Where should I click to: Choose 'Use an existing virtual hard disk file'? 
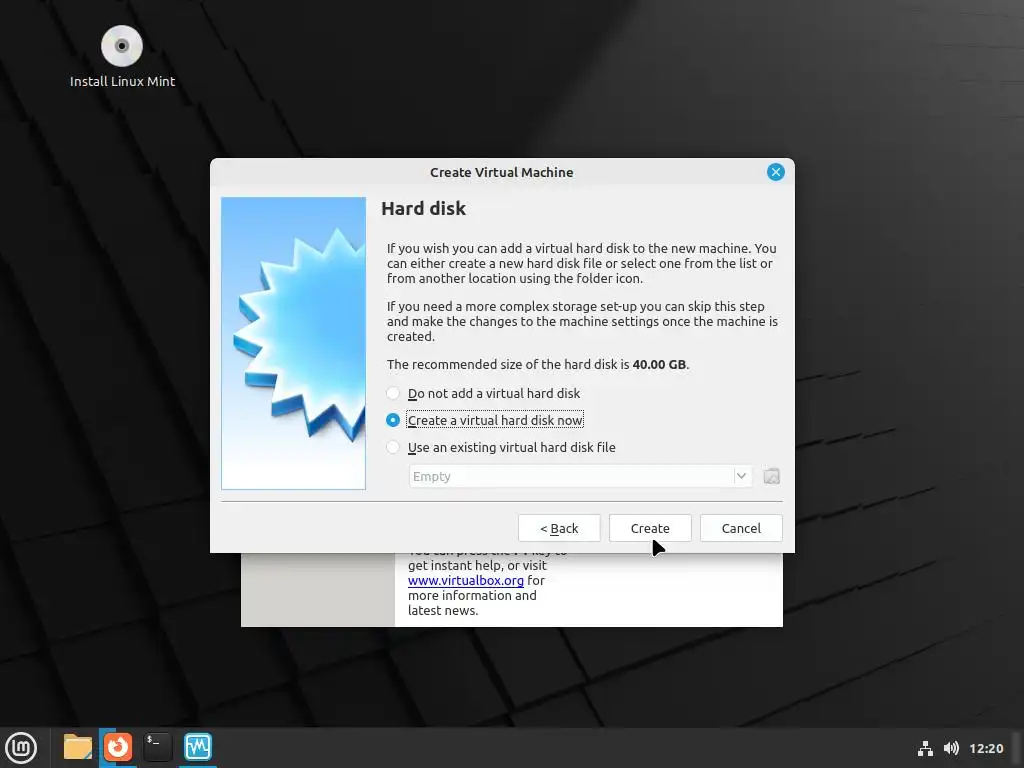tap(501, 447)
